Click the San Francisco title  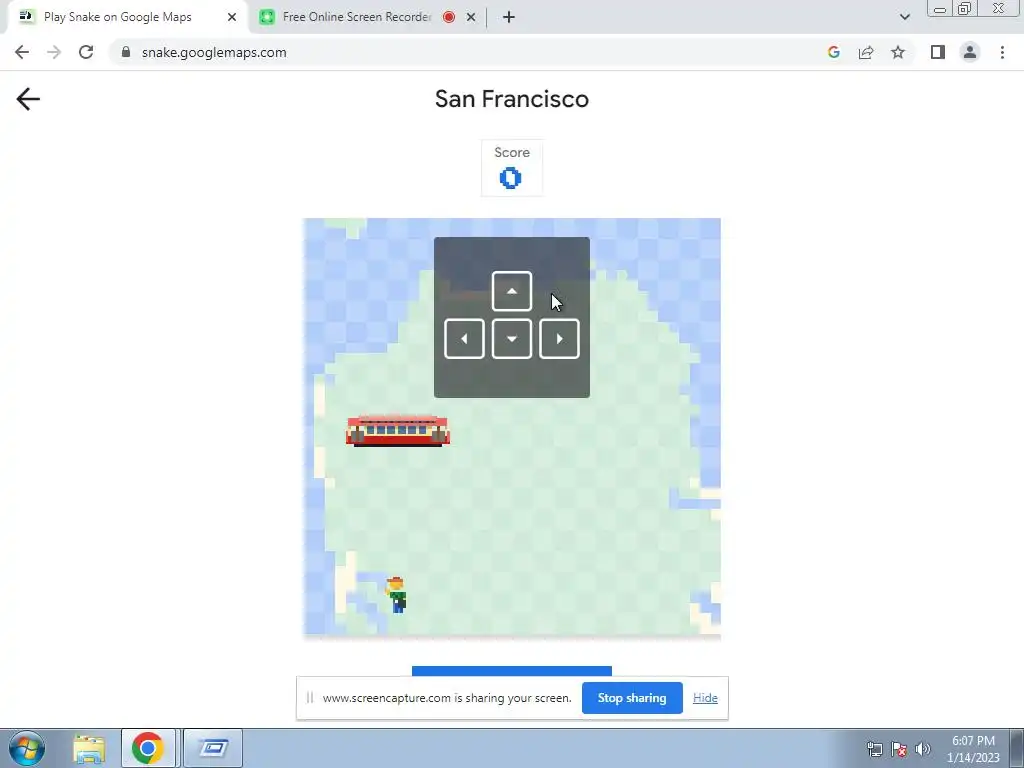pos(512,99)
